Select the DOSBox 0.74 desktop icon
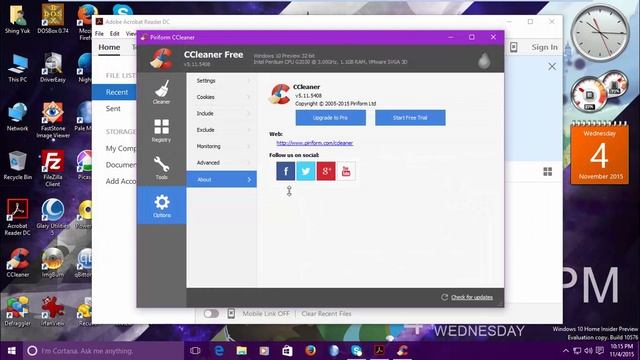The width and height of the screenshot is (640, 360). point(53,19)
